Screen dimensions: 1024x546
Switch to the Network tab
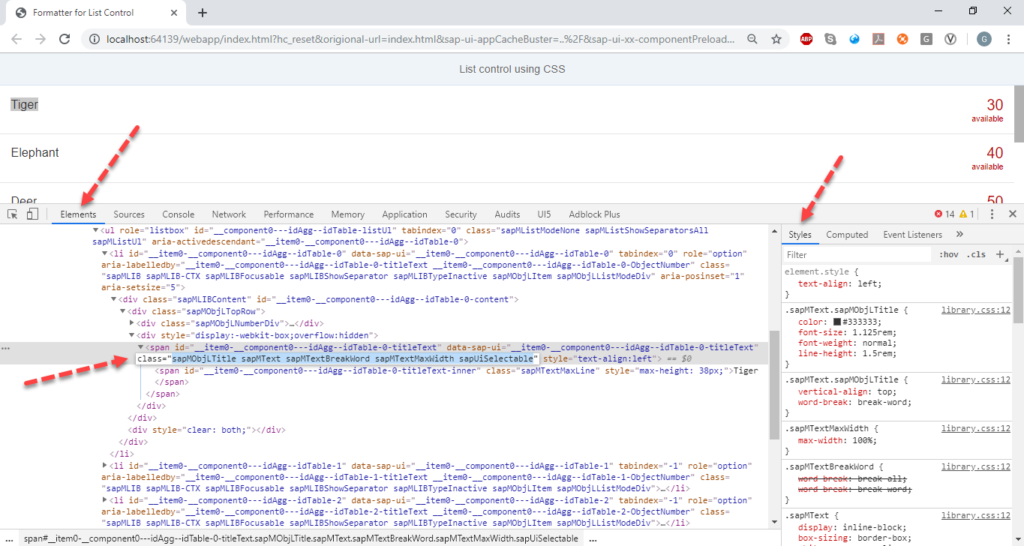point(229,214)
